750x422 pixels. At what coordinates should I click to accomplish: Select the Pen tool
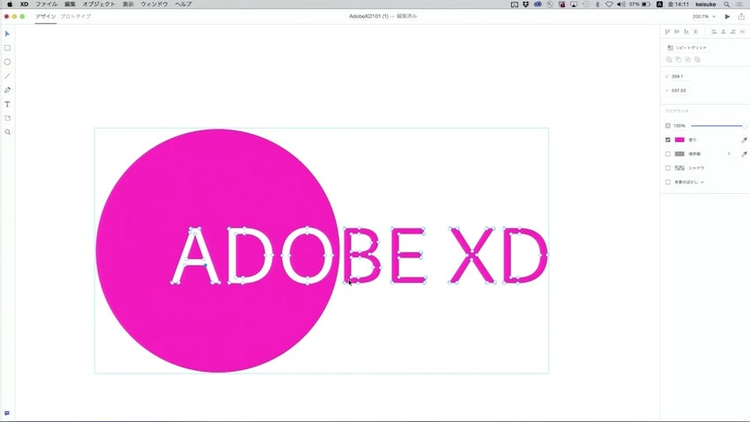(7, 90)
